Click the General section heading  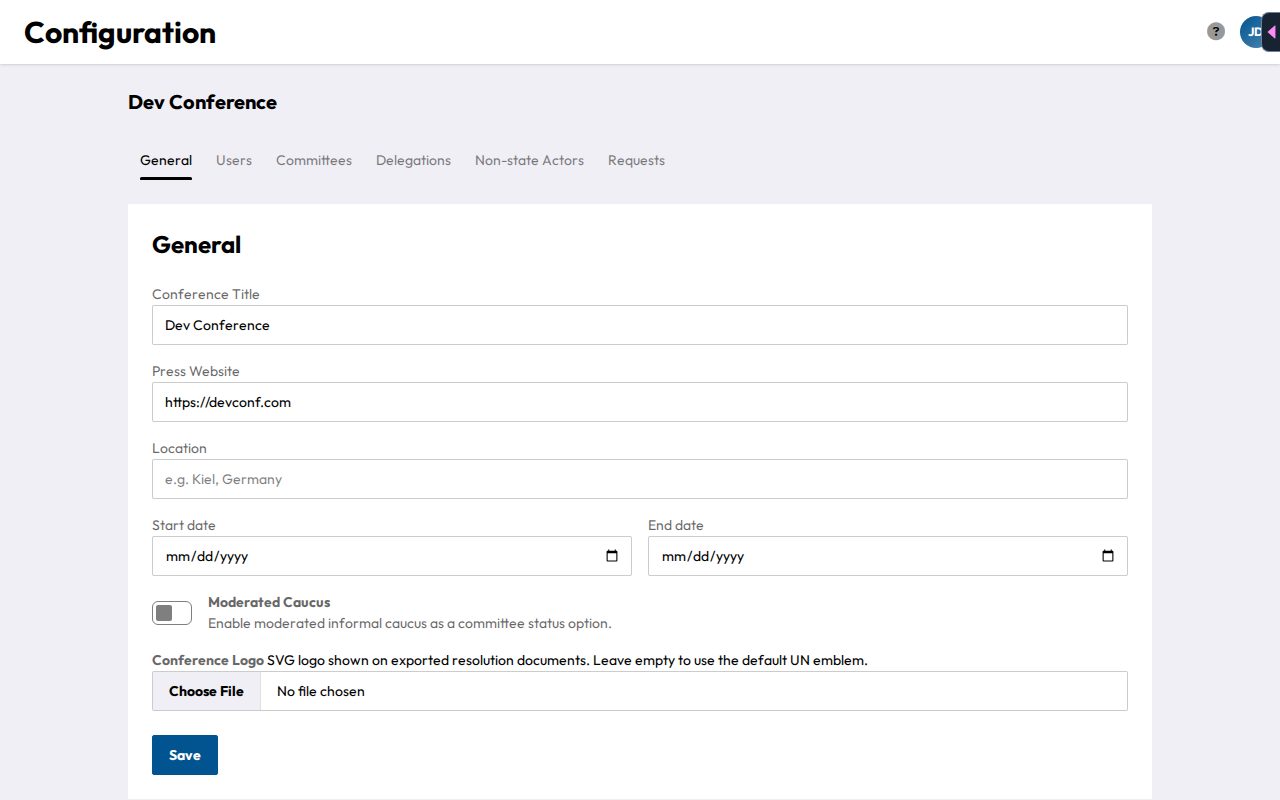pyautogui.click(x=196, y=245)
